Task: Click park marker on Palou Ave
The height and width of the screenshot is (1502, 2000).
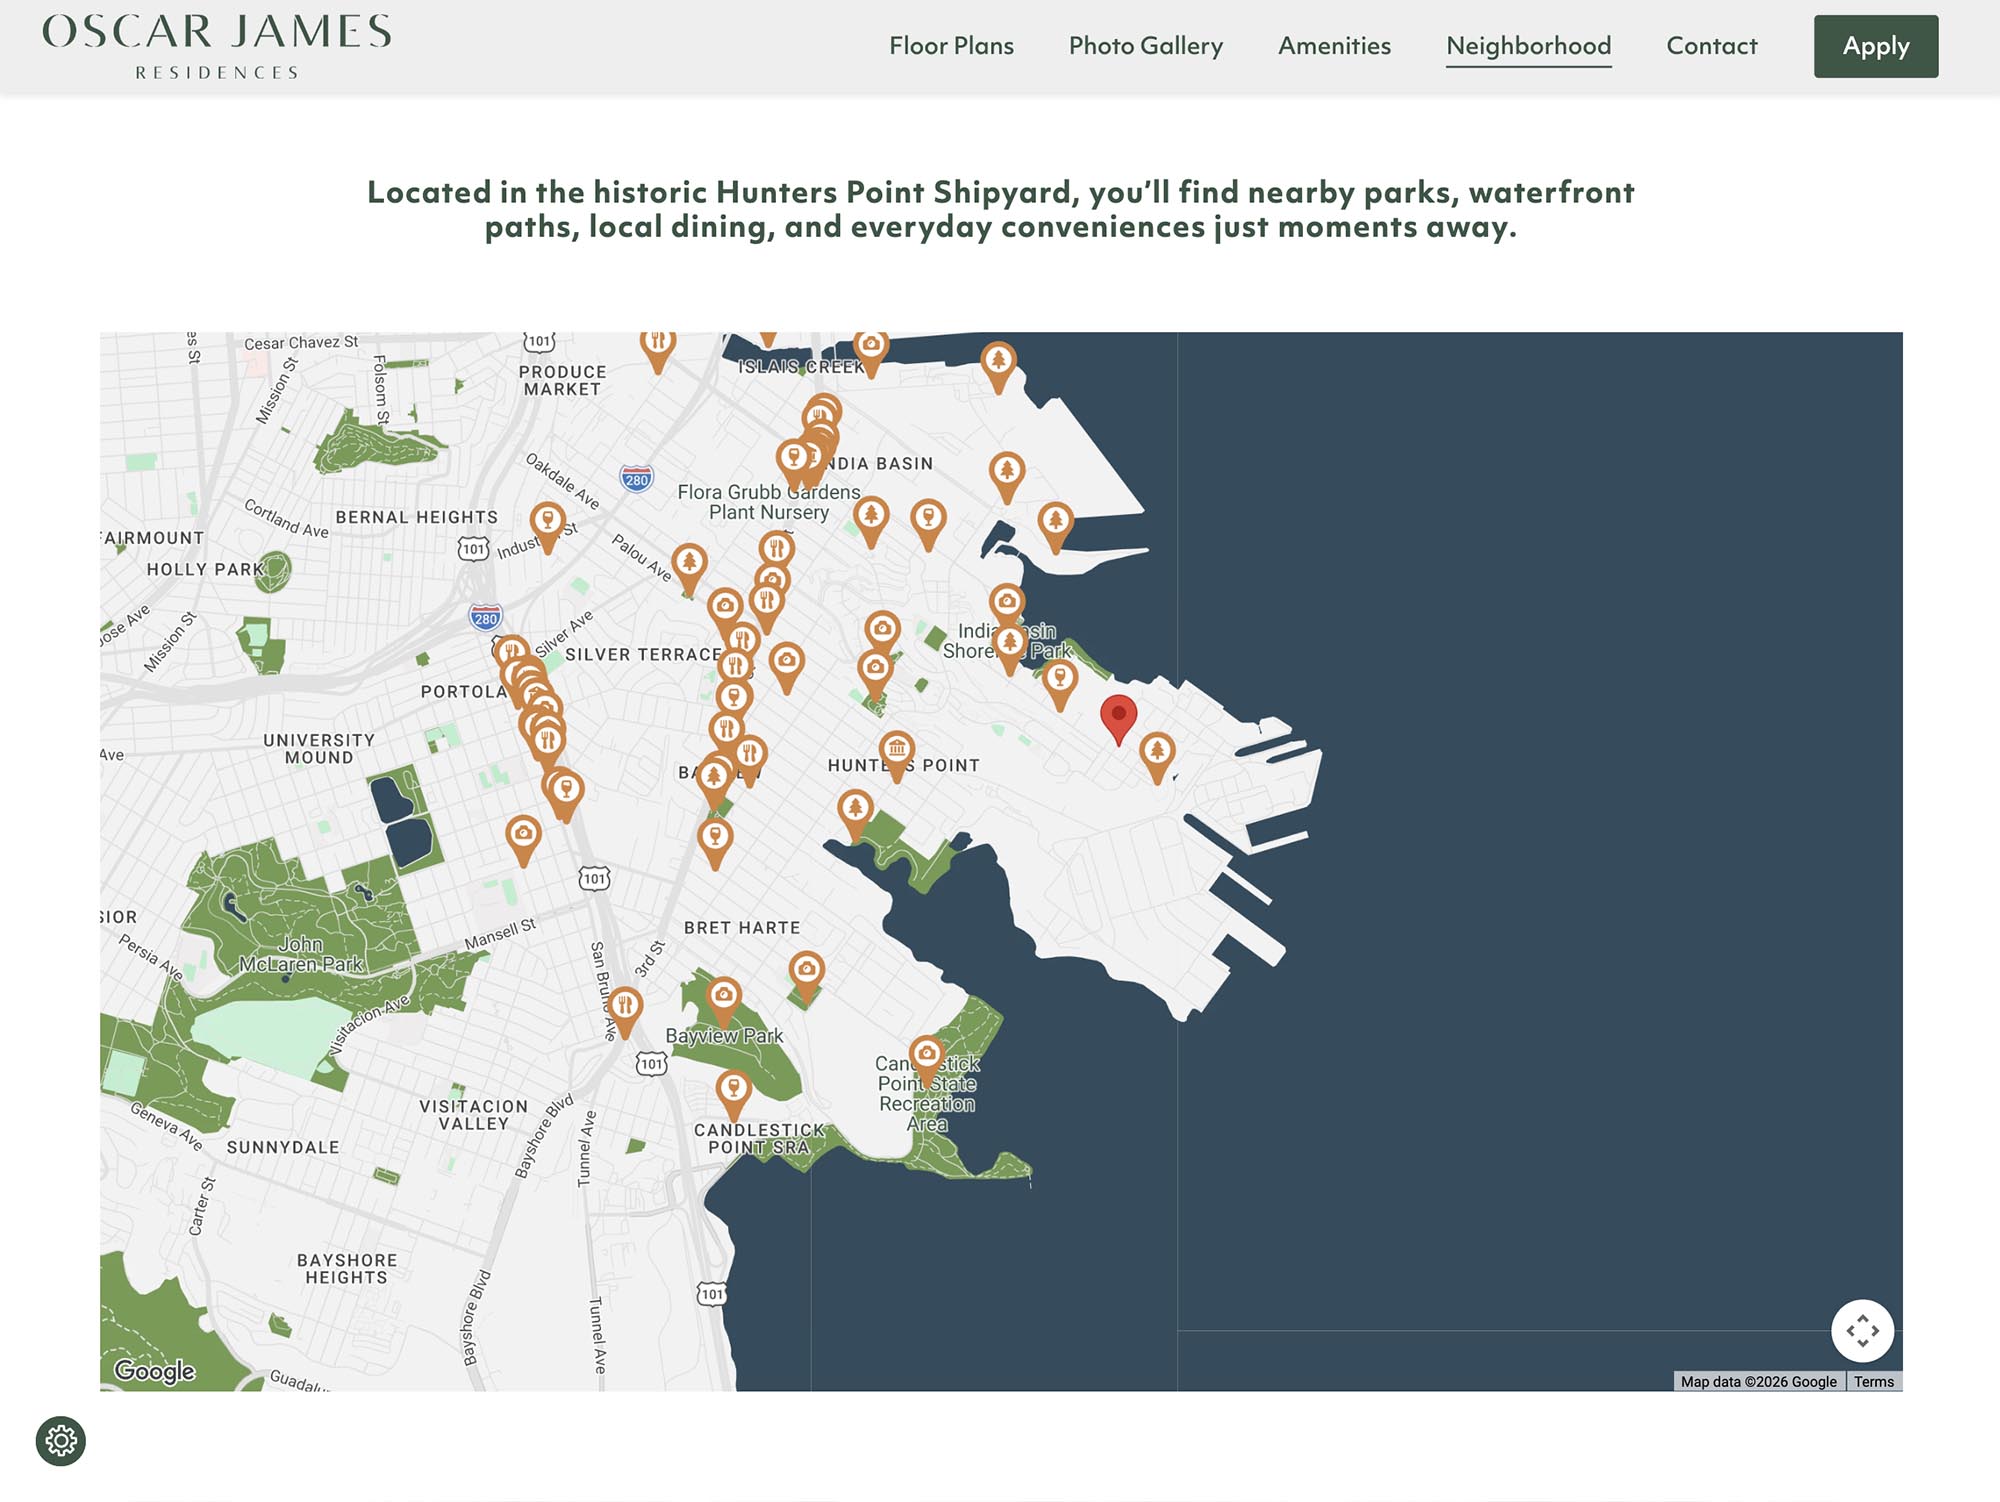Action: (x=689, y=570)
